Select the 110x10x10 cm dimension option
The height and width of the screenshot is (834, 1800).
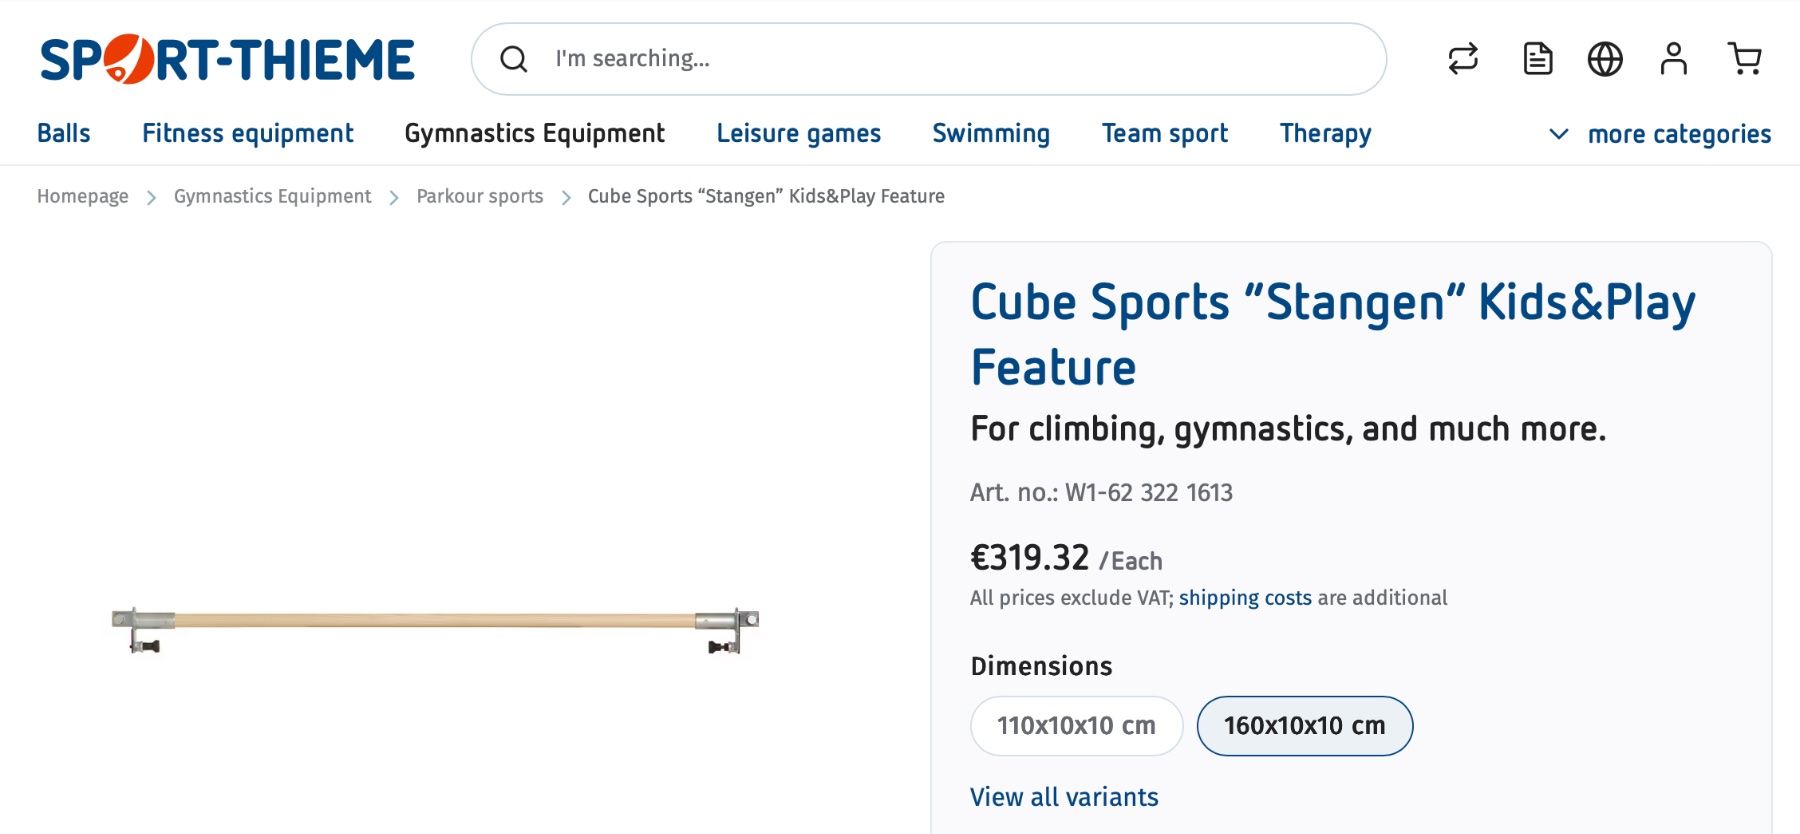pos(1077,726)
